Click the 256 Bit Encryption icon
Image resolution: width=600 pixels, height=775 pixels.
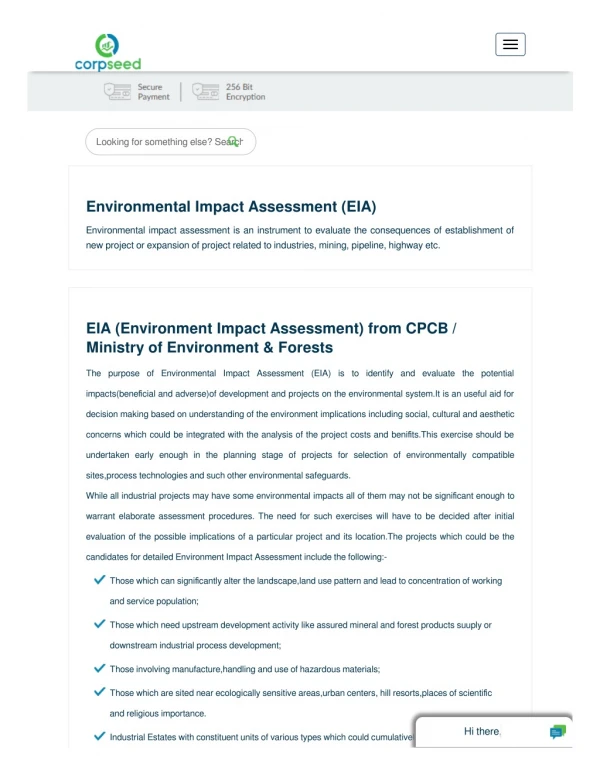coord(205,91)
